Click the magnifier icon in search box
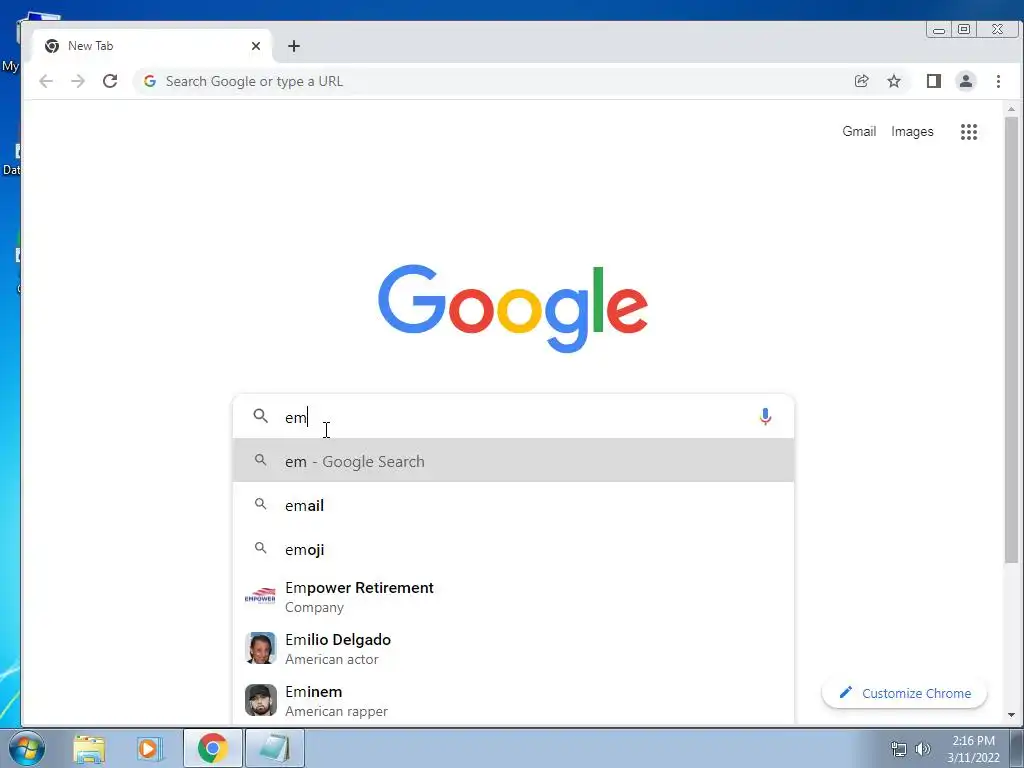 point(261,416)
